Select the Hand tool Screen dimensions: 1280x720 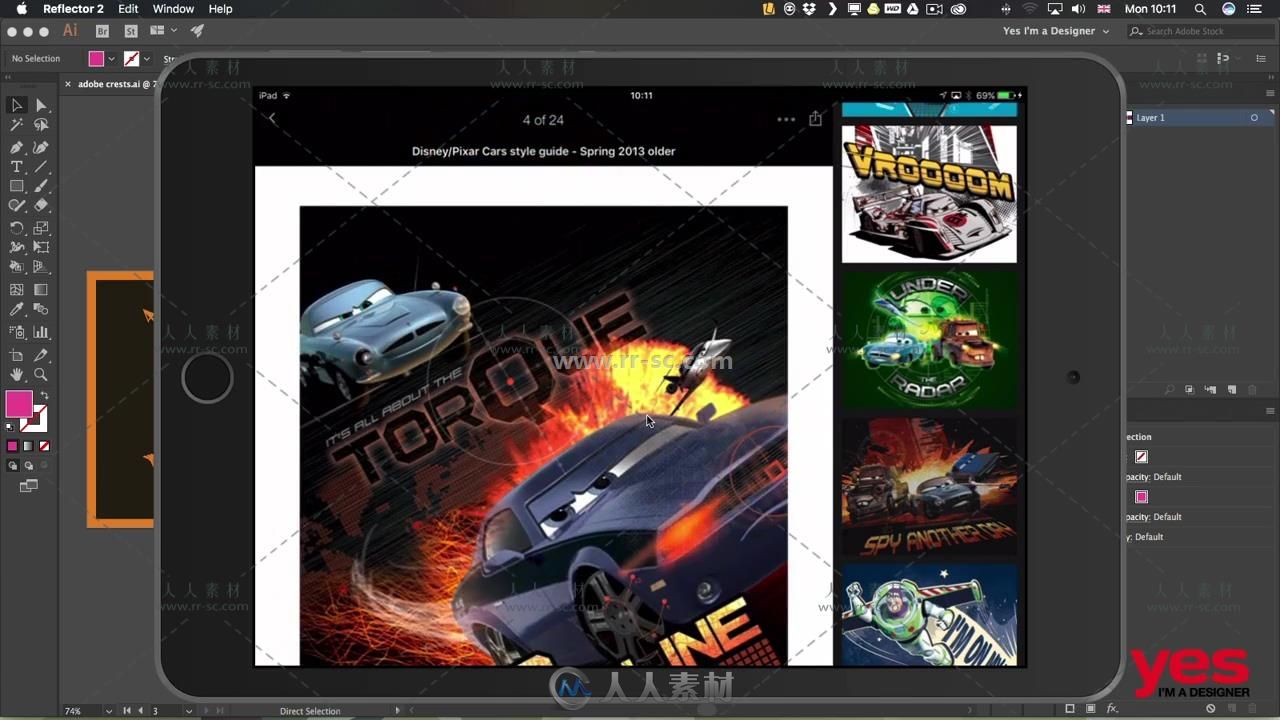17,375
